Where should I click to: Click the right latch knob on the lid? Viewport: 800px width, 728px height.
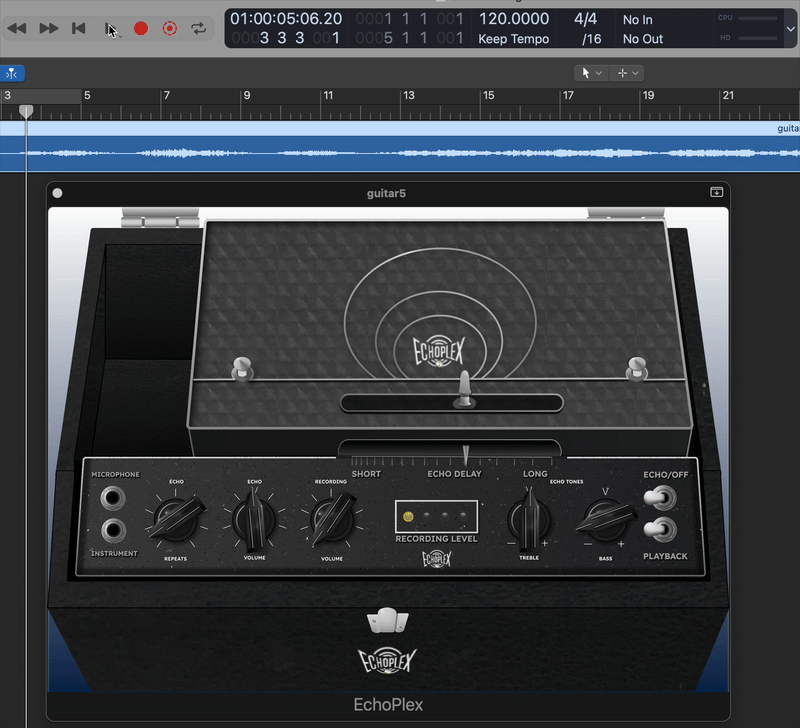(x=637, y=368)
